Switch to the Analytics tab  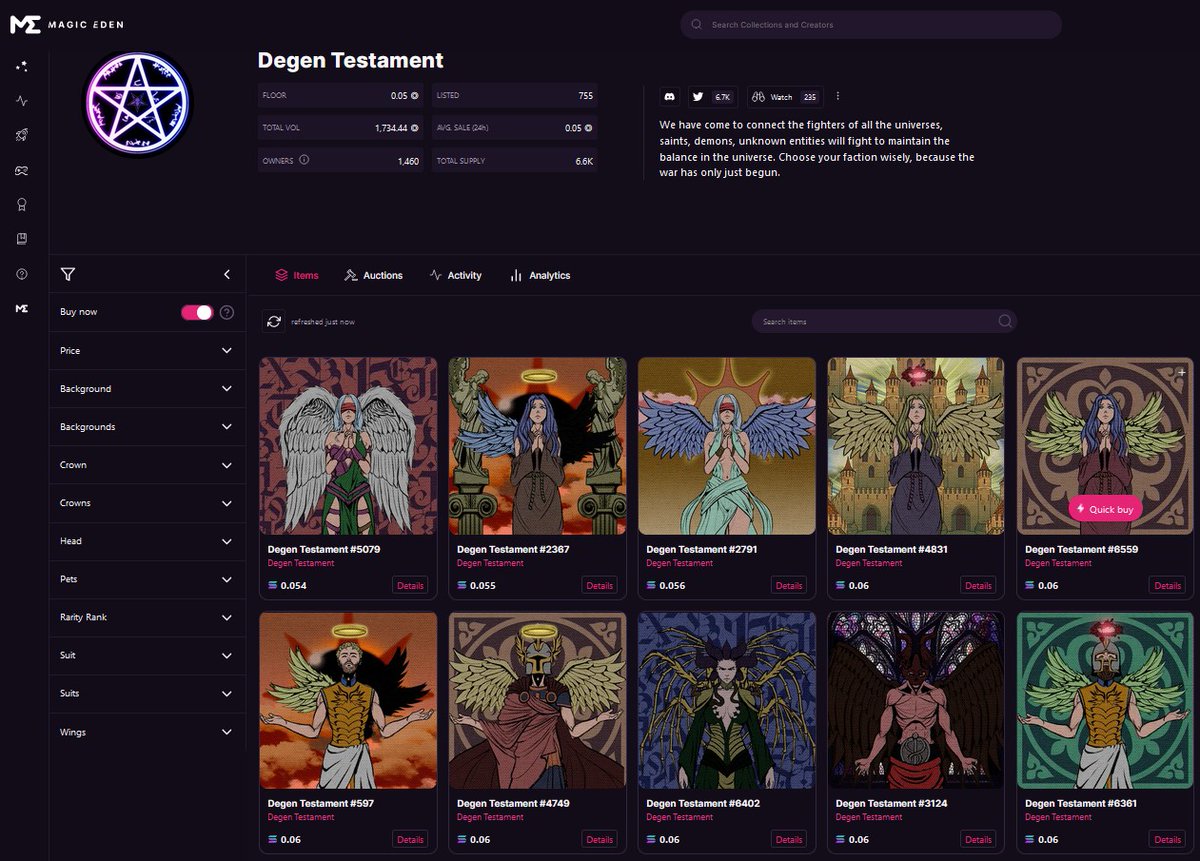pos(540,275)
